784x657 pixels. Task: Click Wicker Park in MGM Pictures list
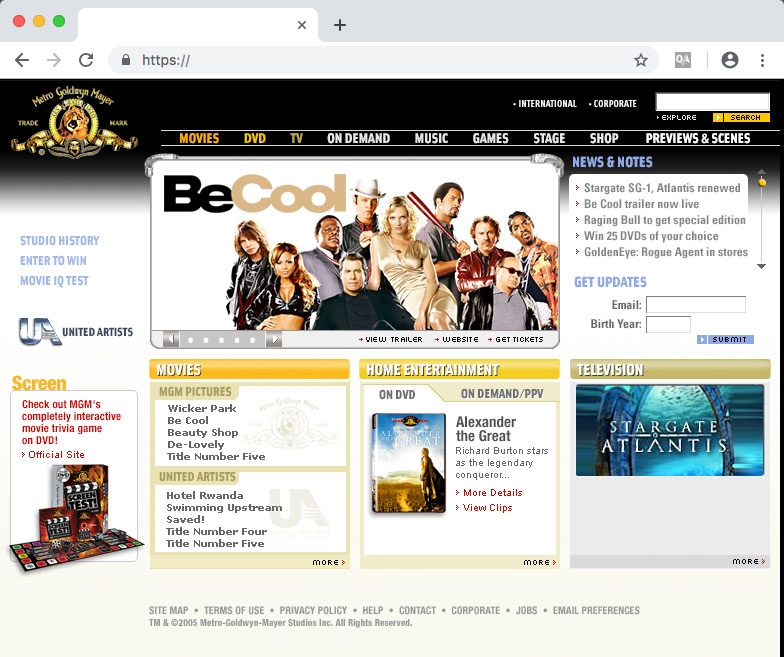(x=202, y=408)
